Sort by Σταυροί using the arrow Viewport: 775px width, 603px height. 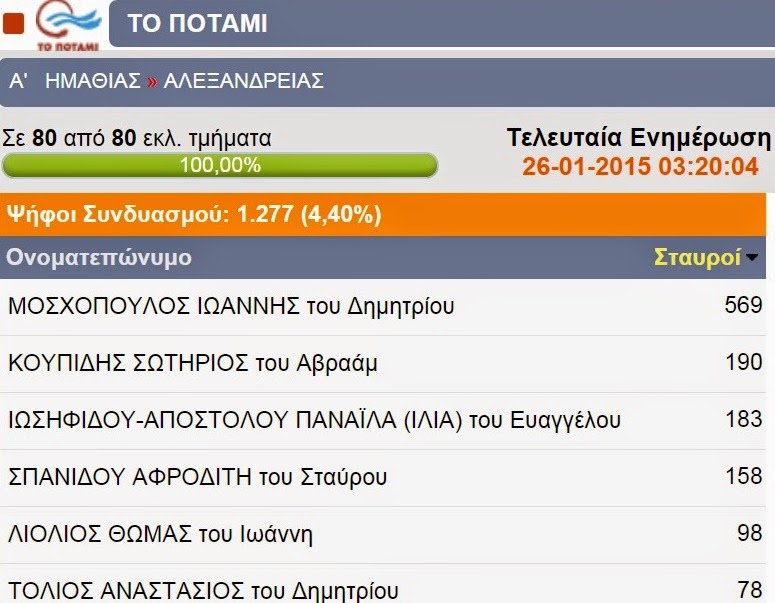click(x=752, y=258)
